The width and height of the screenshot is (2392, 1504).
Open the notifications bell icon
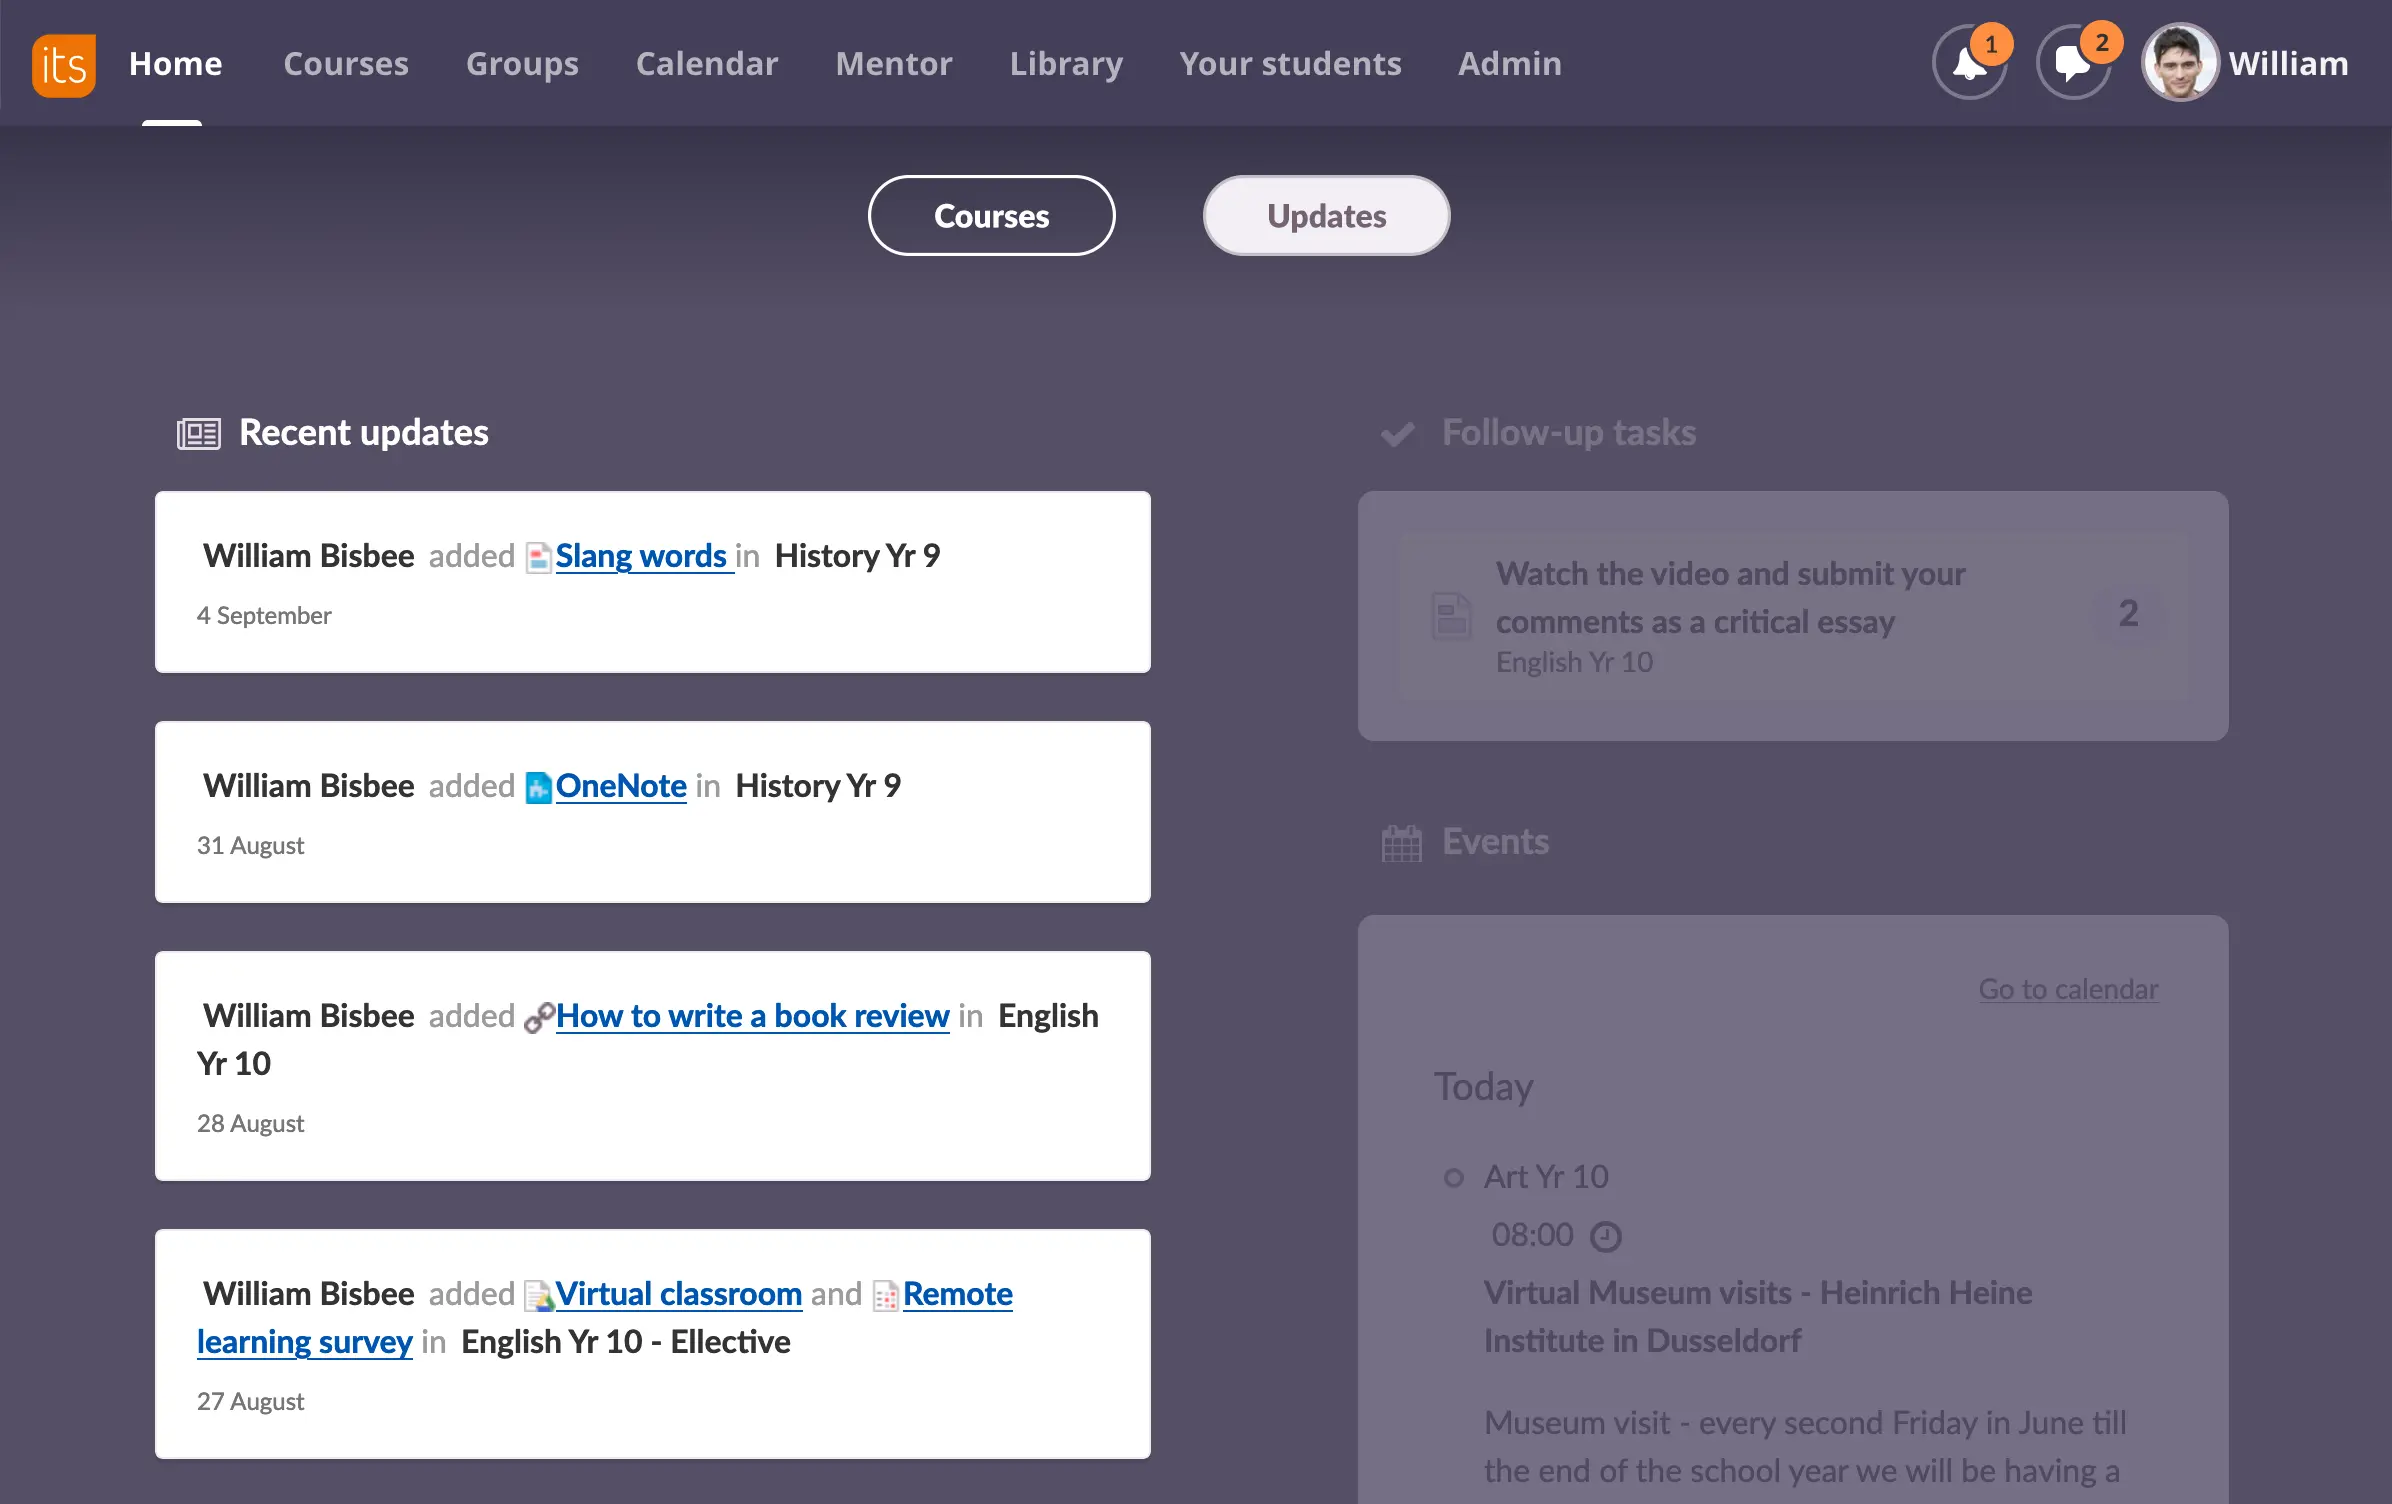pos(1969,64)
